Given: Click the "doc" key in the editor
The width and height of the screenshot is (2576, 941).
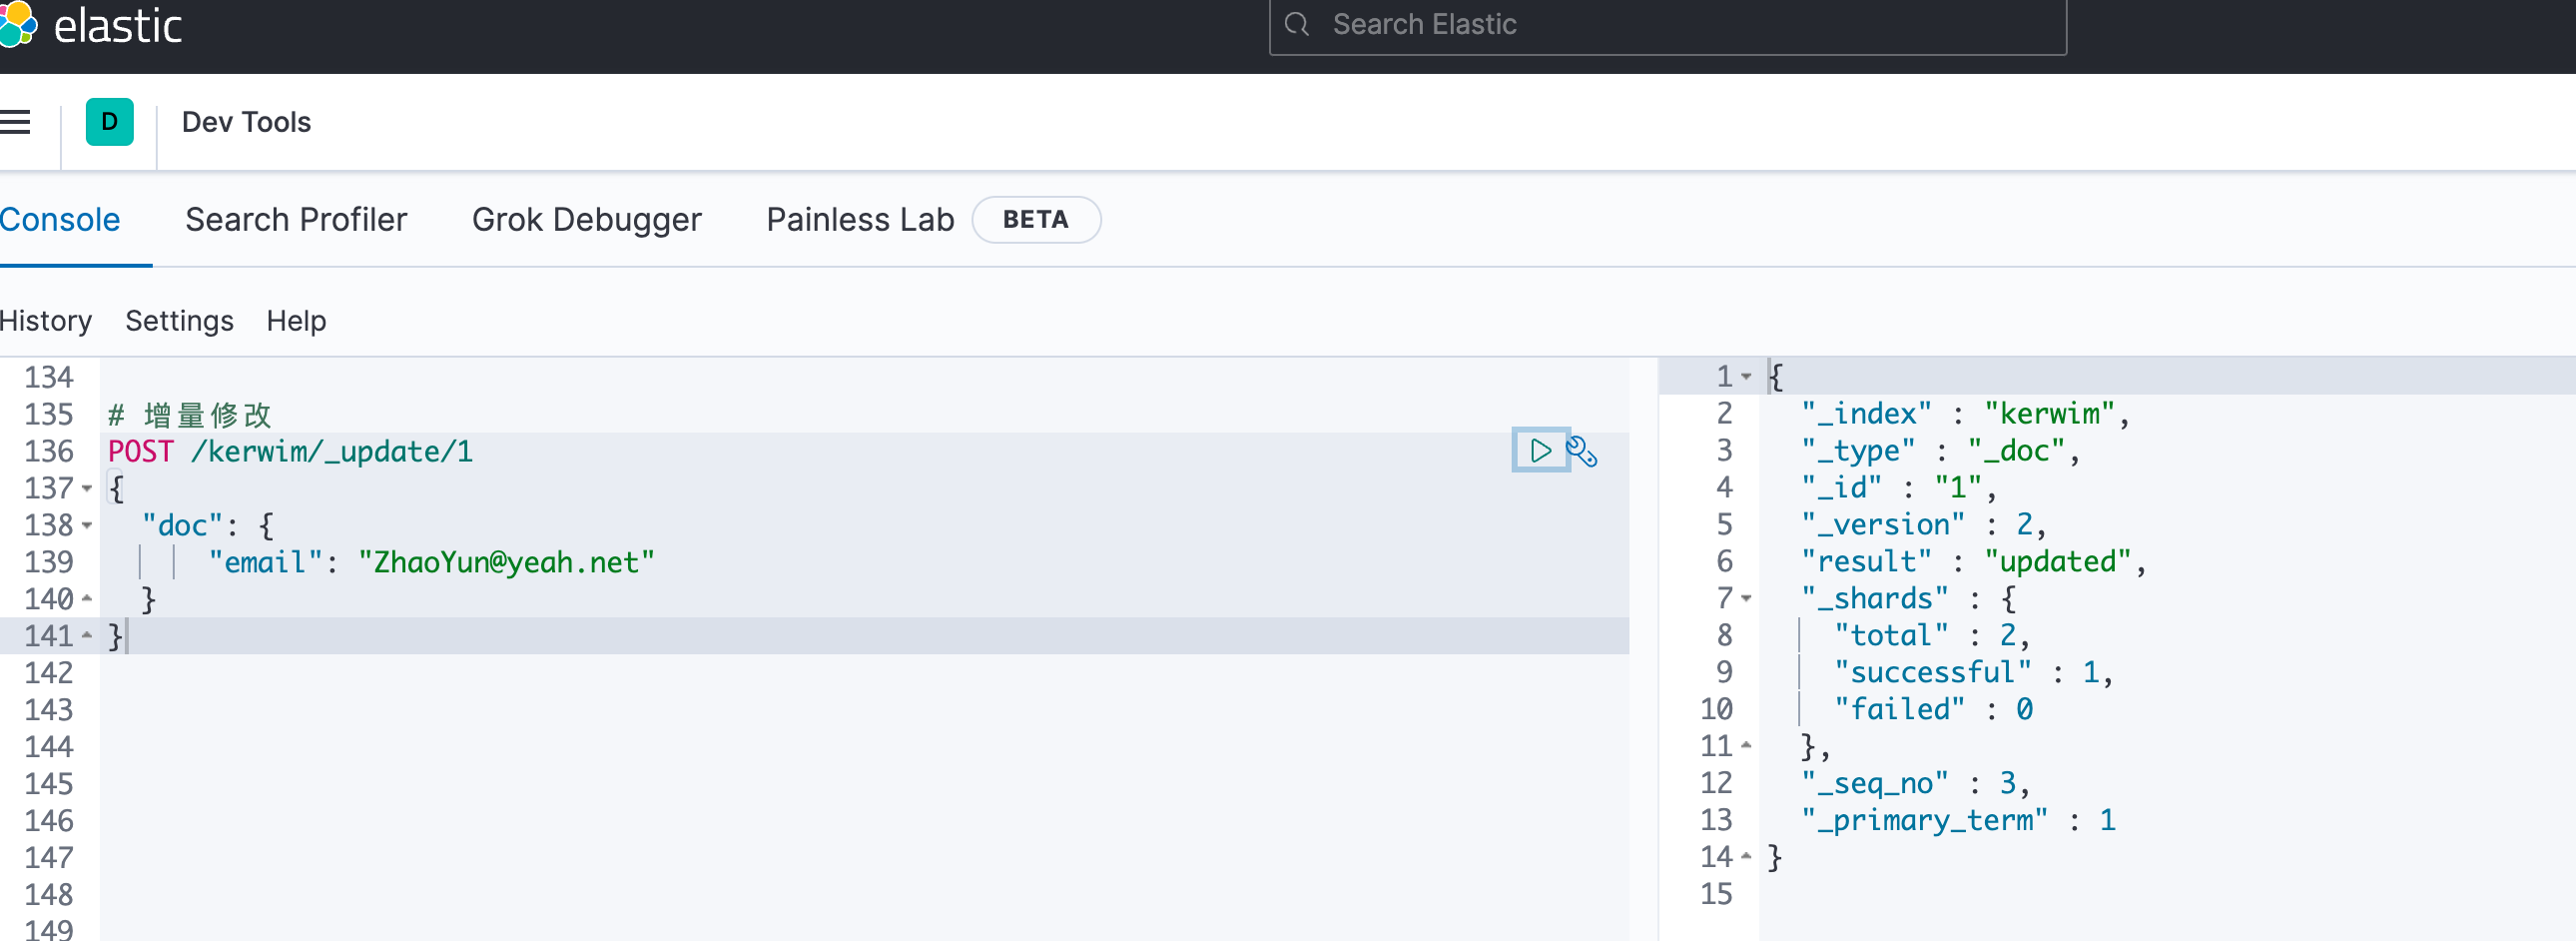Looking at the screenshot, I should click(182, 525).
